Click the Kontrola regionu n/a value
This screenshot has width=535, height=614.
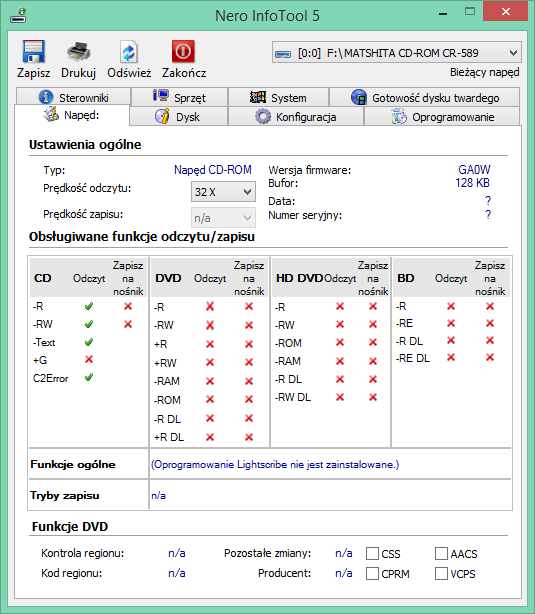point(177,553)
